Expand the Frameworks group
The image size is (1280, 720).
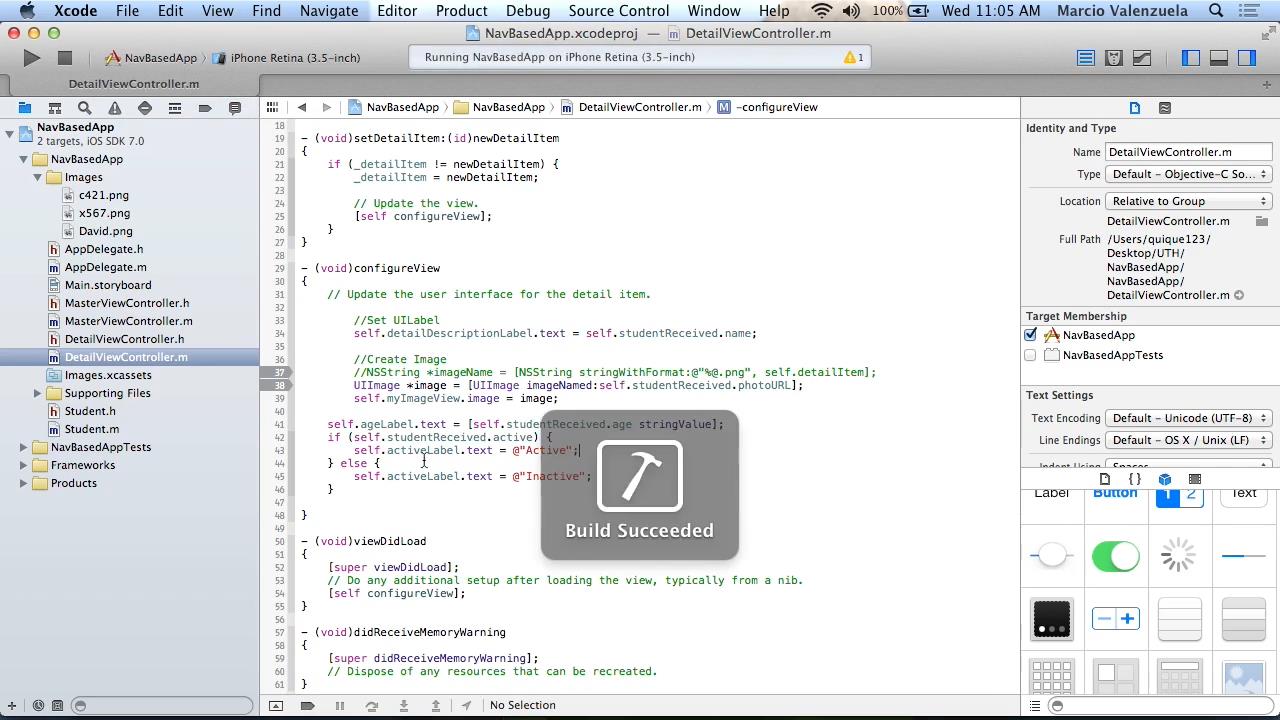pos(23,465)
